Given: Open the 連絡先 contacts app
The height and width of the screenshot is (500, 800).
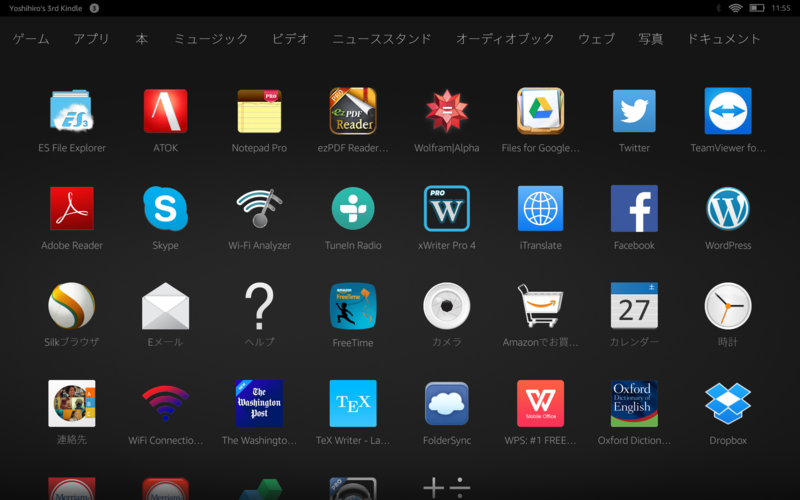Looking at the screenshot, I should coord(71,403).
